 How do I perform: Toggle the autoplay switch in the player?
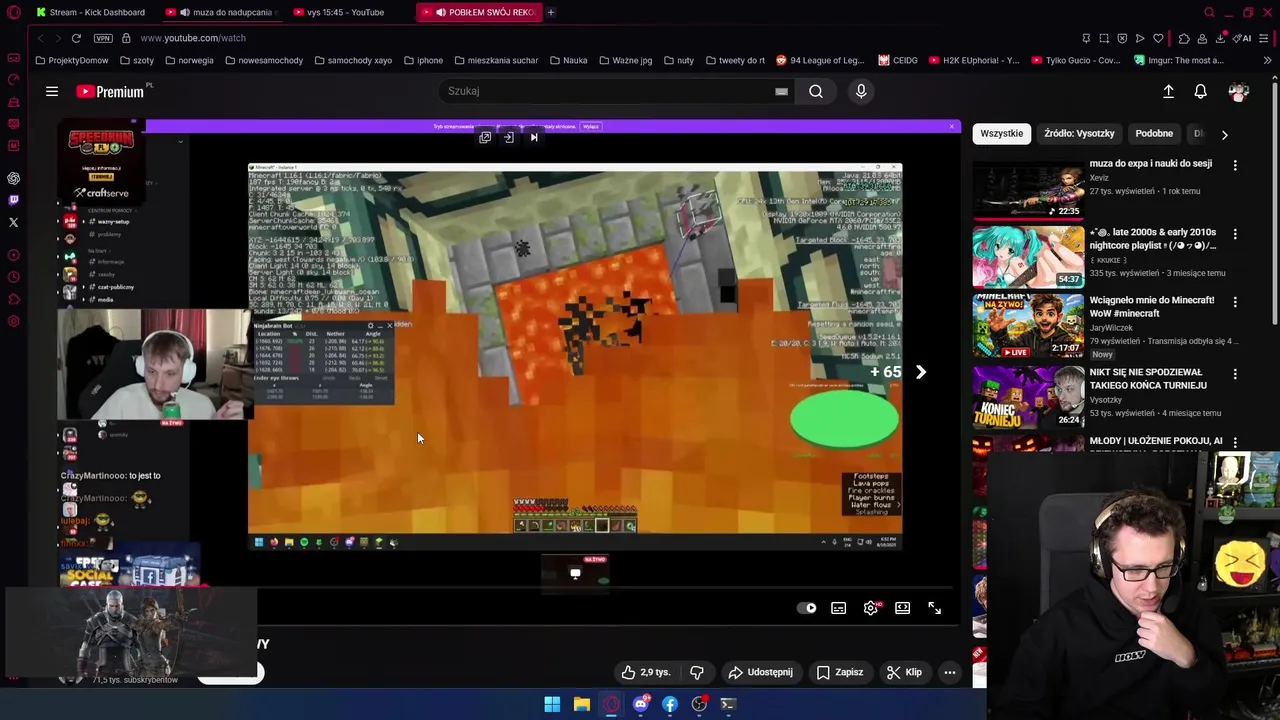click(x=807, y=608)
